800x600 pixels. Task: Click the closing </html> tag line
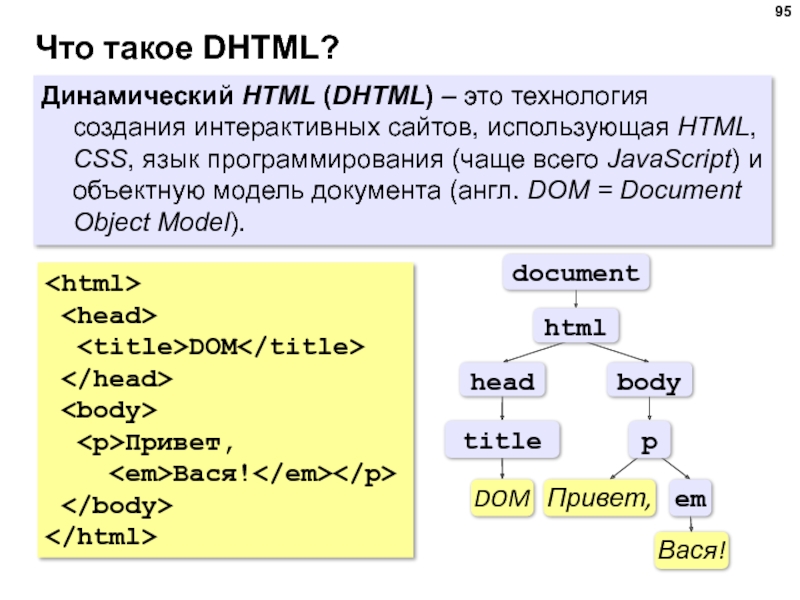[x=101, y=537]
